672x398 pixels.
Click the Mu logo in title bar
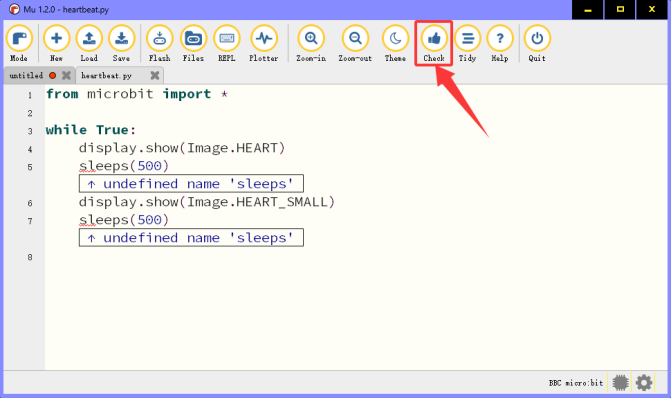click(14, 9)
